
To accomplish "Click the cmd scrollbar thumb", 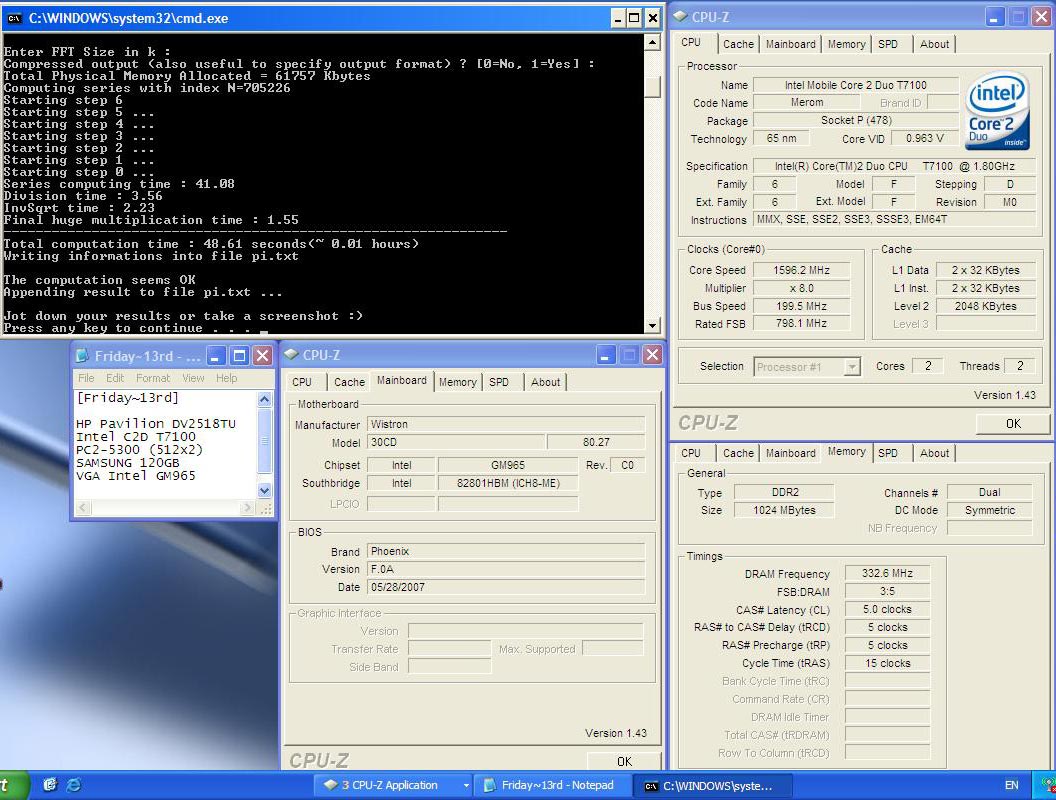I will coord(652,88).
